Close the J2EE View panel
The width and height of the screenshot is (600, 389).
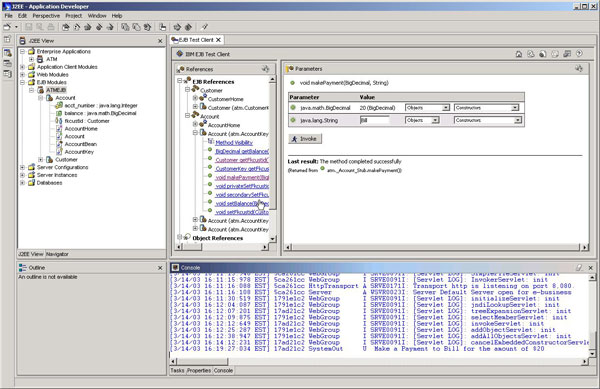[160, 41]
